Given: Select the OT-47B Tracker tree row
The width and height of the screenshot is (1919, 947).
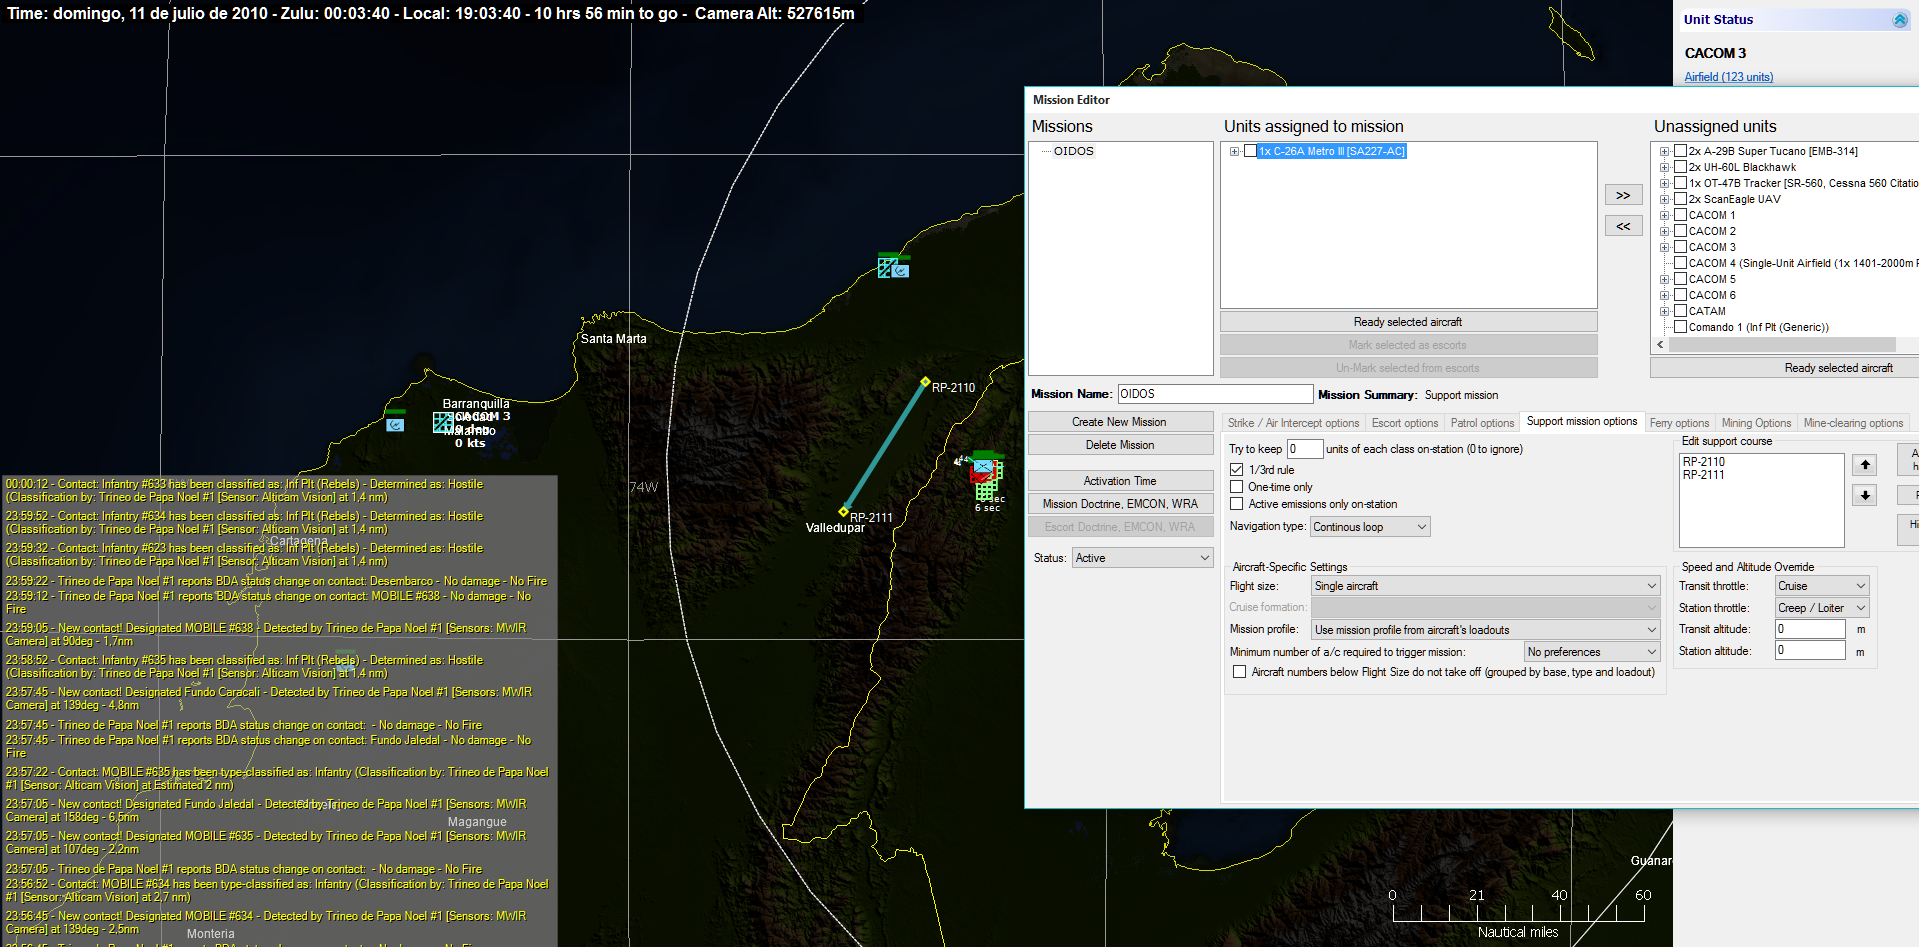Looking at the screenshot, I should click(x=1803, y=183).
